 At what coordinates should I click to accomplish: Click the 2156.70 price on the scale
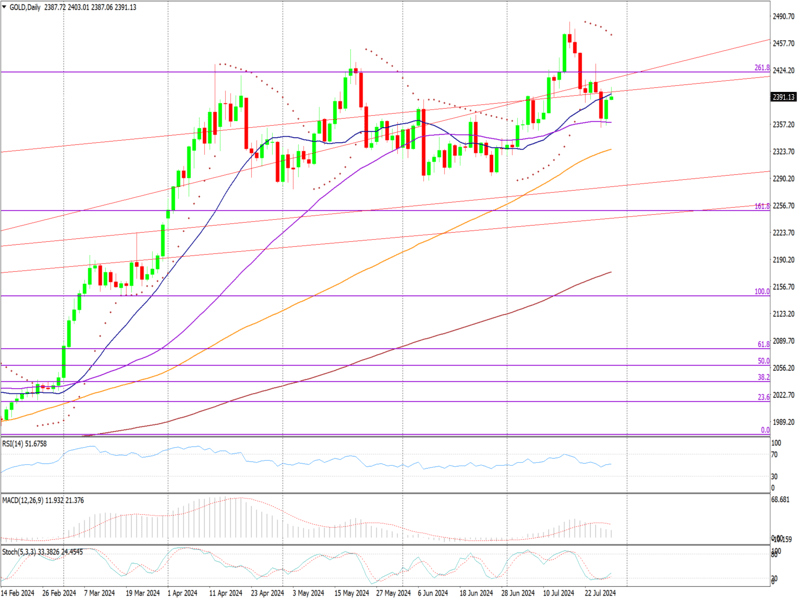click(x=783, y=286)
